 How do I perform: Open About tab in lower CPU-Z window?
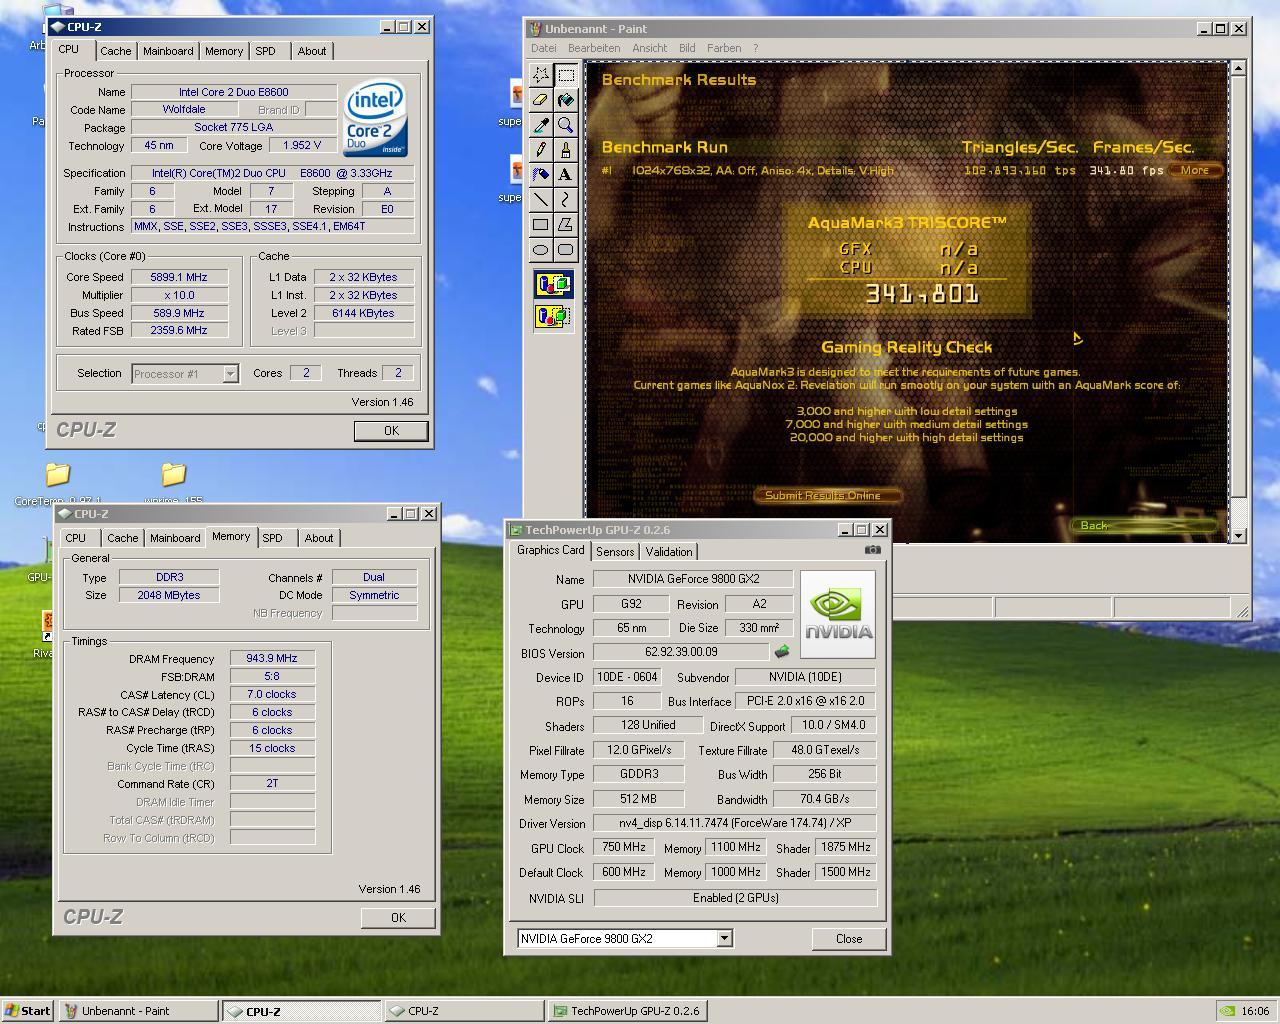pos(319,538)
